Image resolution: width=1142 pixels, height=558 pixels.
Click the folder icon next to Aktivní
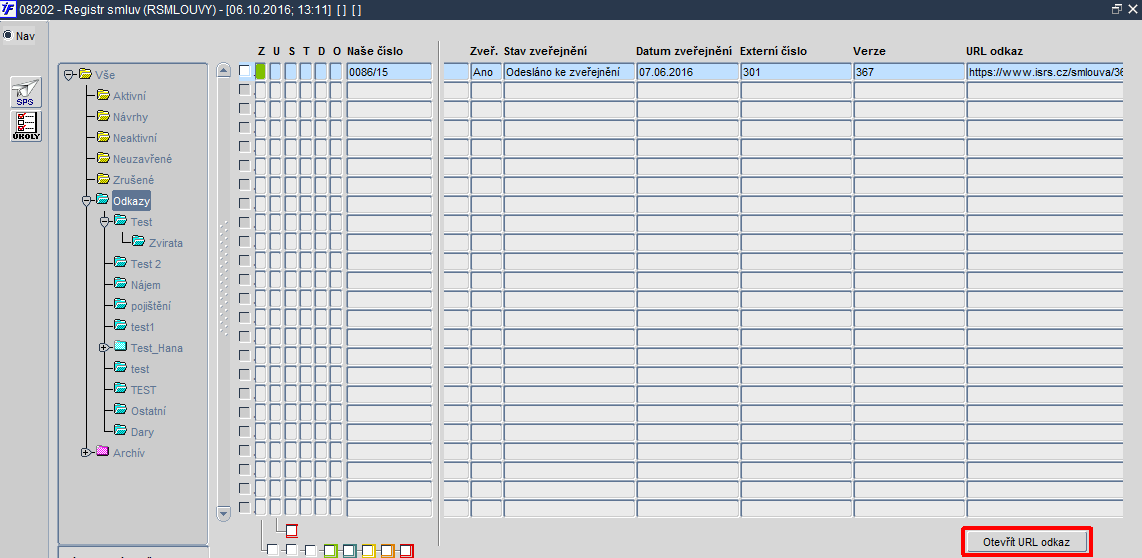click(x=103, y=95)
